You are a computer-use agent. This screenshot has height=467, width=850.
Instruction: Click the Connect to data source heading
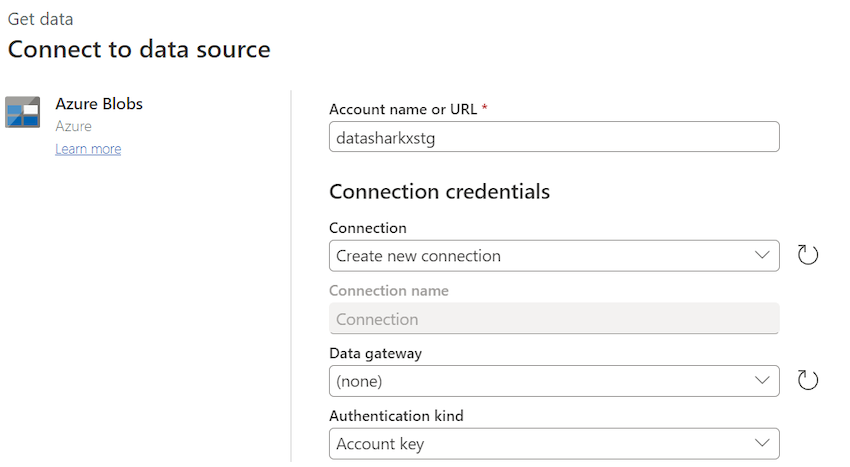139,49
